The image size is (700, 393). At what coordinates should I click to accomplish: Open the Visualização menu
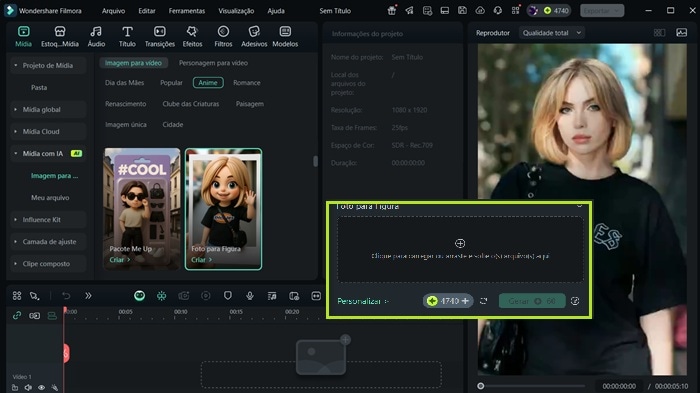[236, 11]
